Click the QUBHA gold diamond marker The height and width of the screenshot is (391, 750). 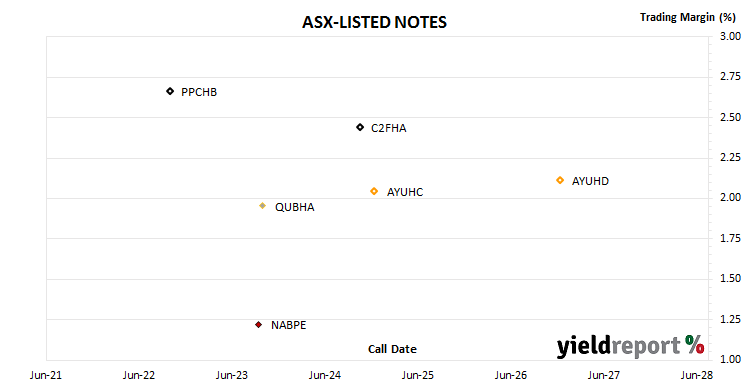[263, 206]
